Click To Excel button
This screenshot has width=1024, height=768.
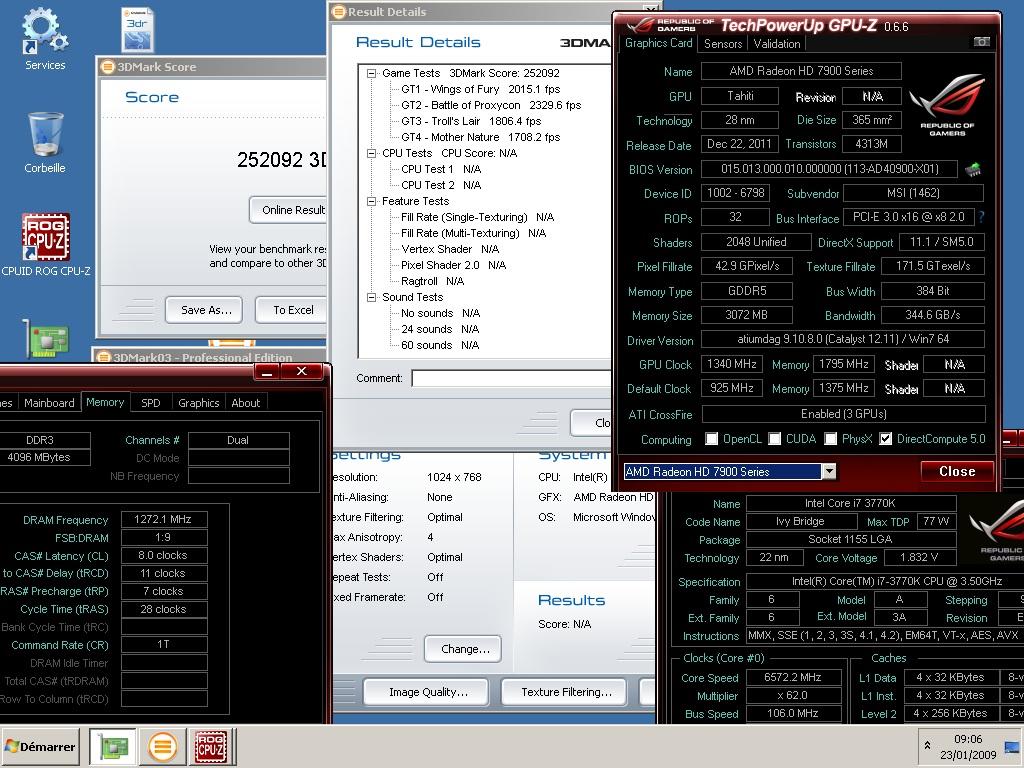point(291,310)
